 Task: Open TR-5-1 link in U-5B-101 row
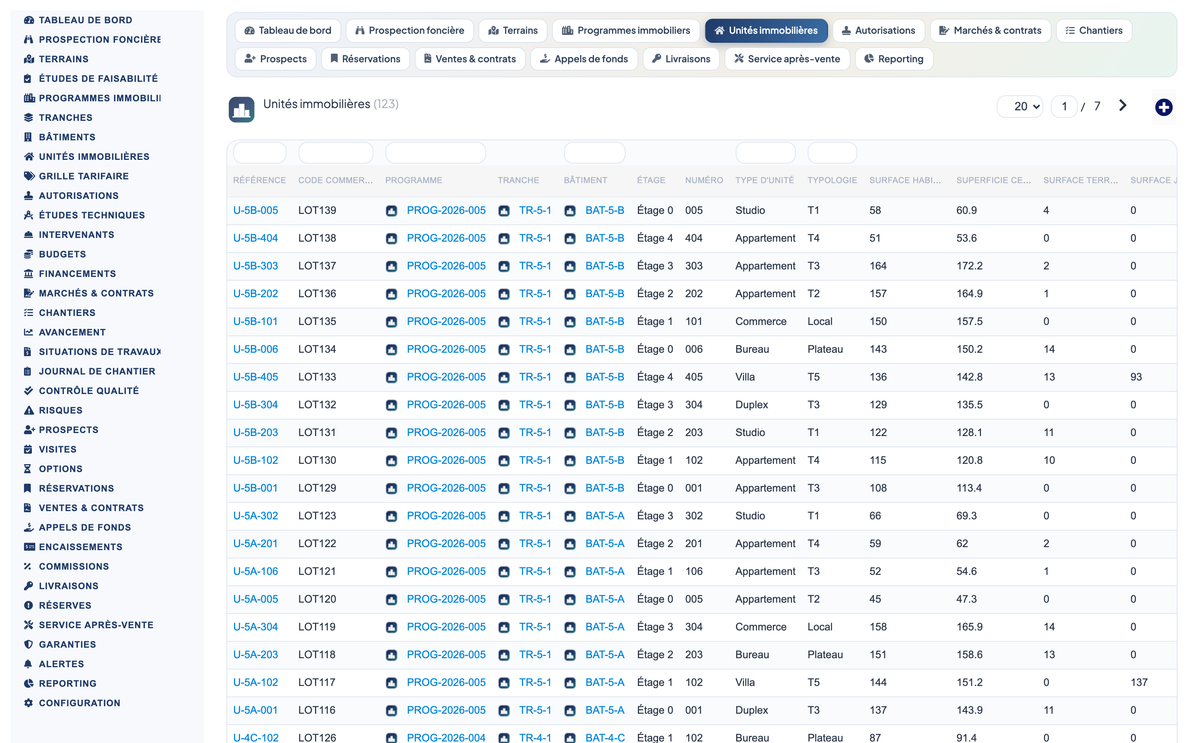click(535, 322)
